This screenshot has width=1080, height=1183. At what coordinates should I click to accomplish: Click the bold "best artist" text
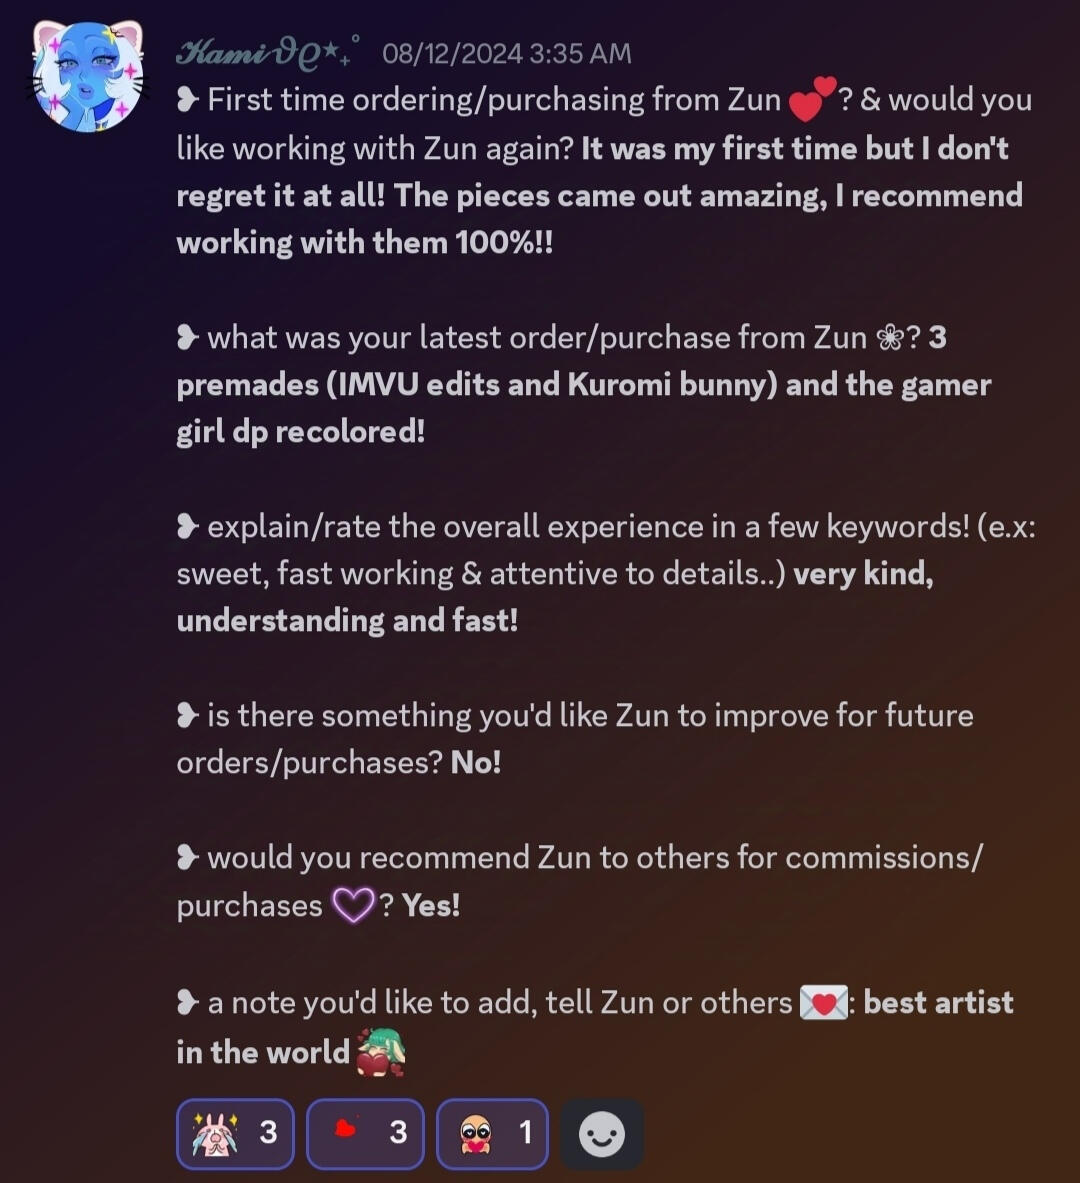(x=938, y=1003)
